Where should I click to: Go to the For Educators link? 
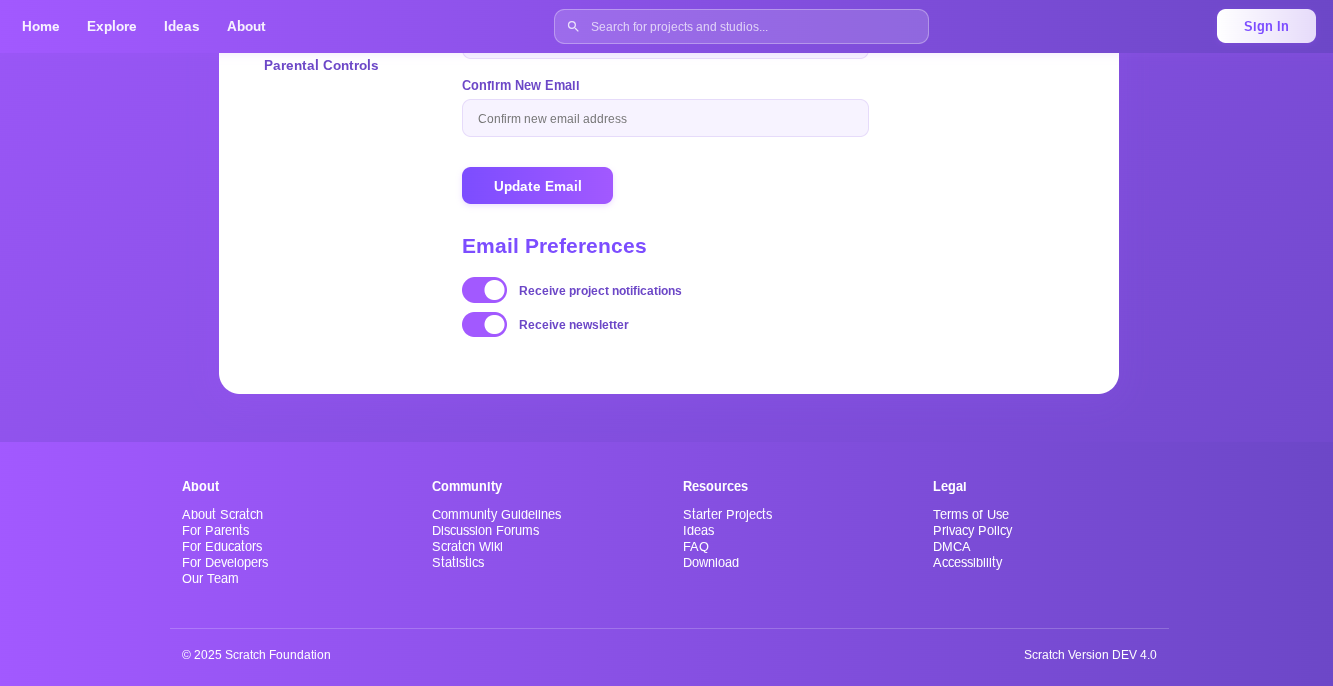[x=222, y=546]
